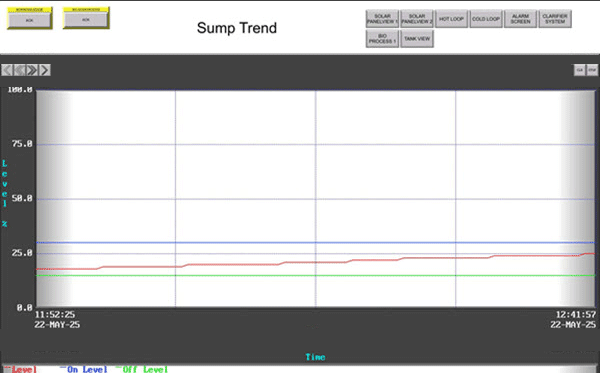This screenshot has height=373, width=600.
Task: Switch to Tank View
Action: coord(417,39)
